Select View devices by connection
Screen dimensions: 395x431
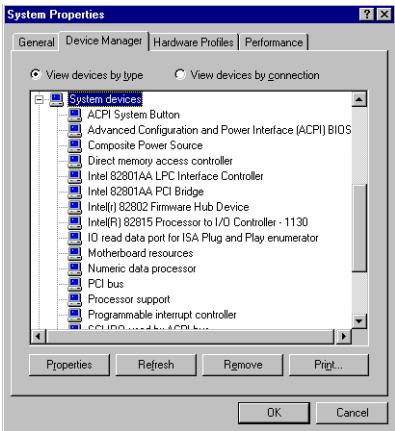click(247, 75)
